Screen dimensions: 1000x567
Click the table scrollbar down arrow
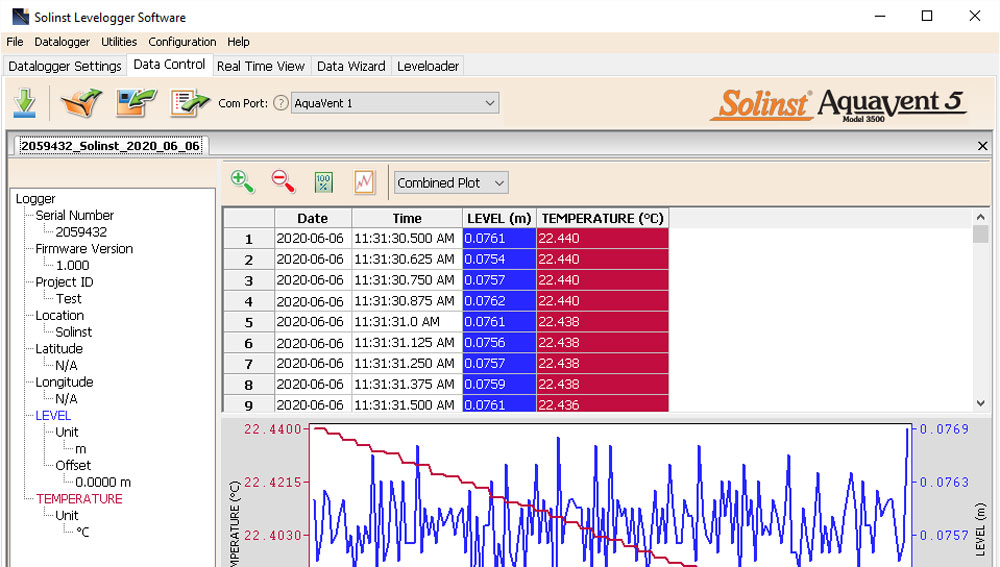click(980, 403)
